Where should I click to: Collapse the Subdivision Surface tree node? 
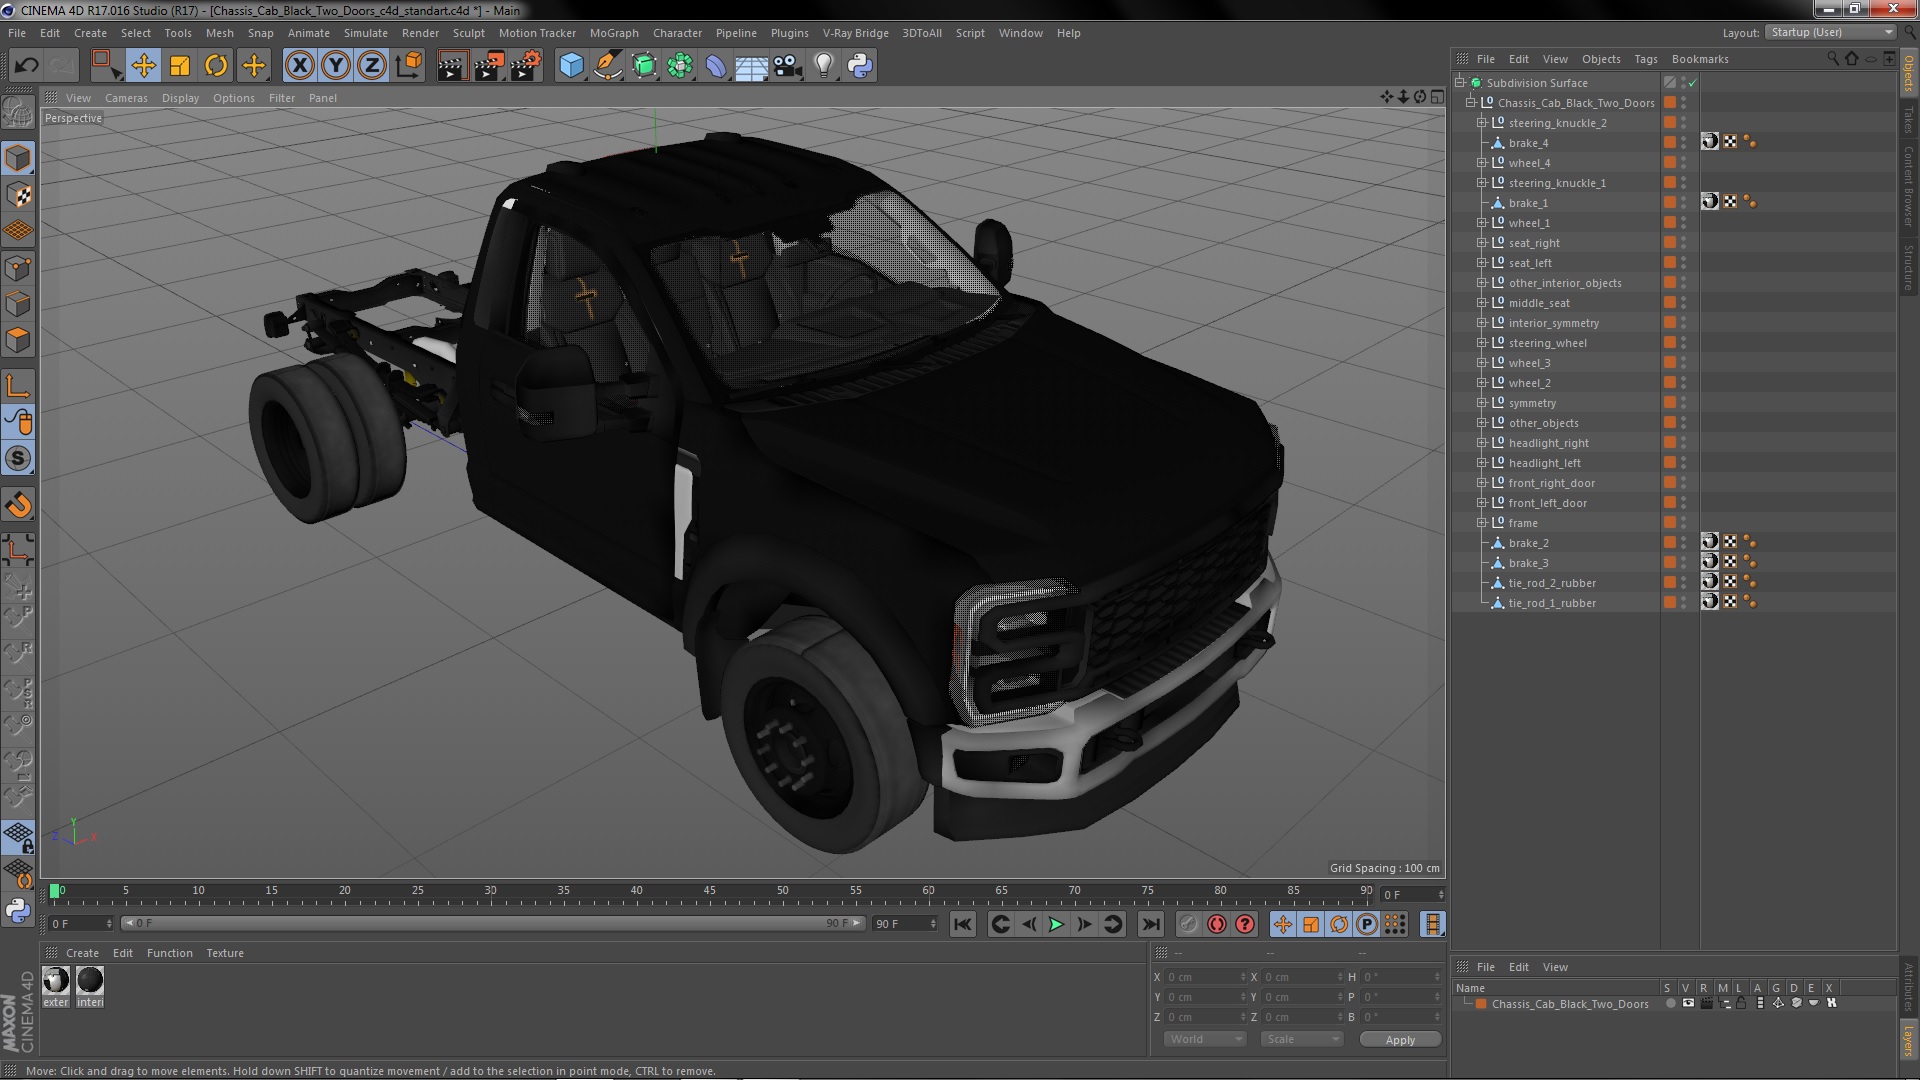coord(1460,83)
